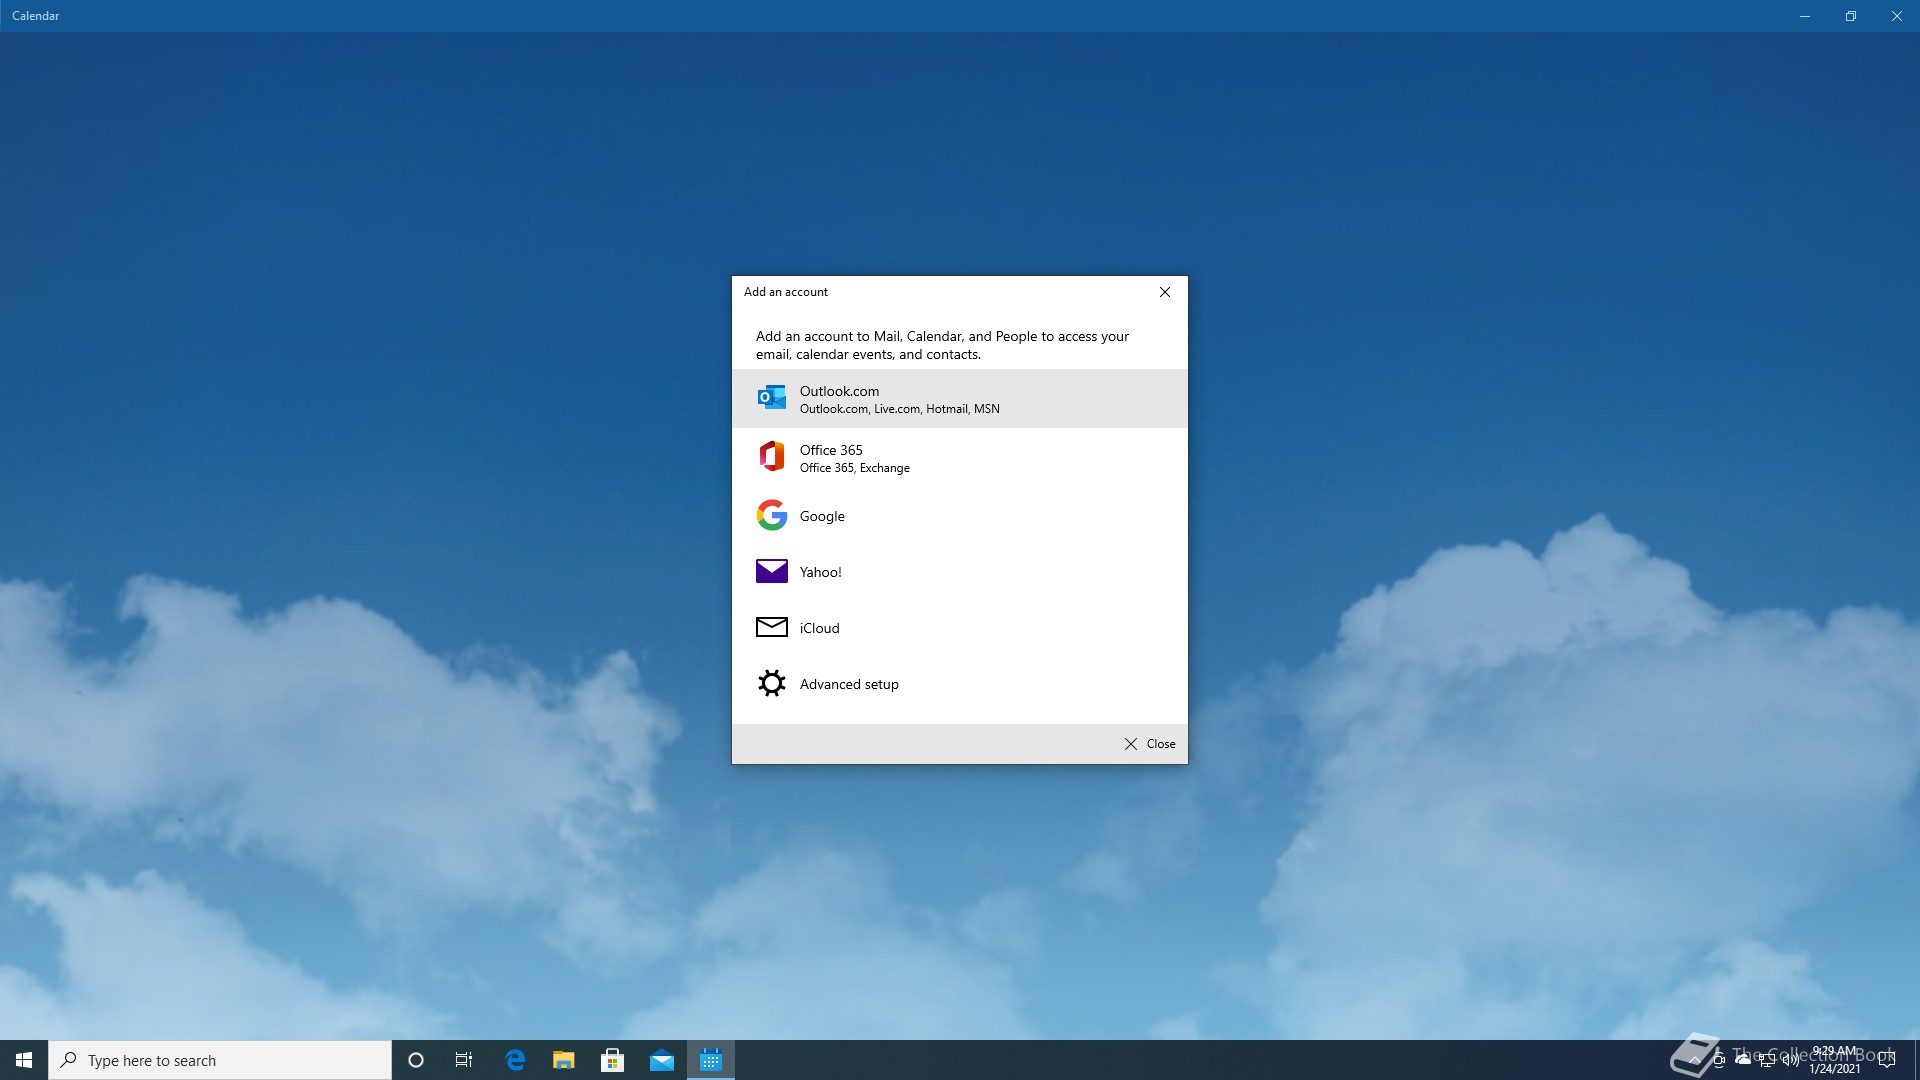Open Microsoft Store from taskbar
Viewport: 1920px width, 1080px height.
coord(612,1060)
